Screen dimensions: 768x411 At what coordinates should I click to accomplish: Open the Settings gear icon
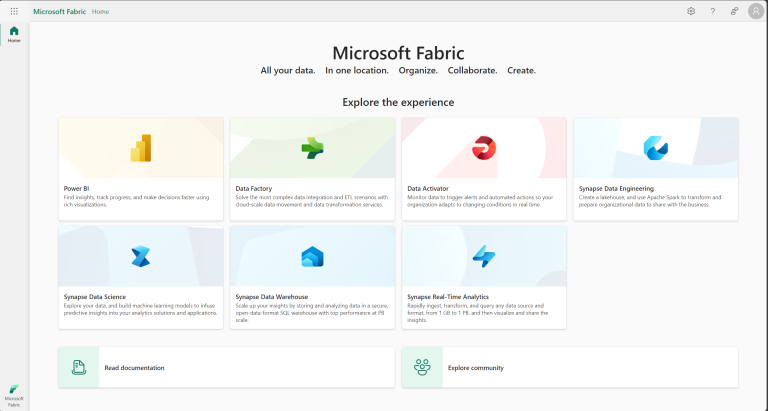coord(691,11)
